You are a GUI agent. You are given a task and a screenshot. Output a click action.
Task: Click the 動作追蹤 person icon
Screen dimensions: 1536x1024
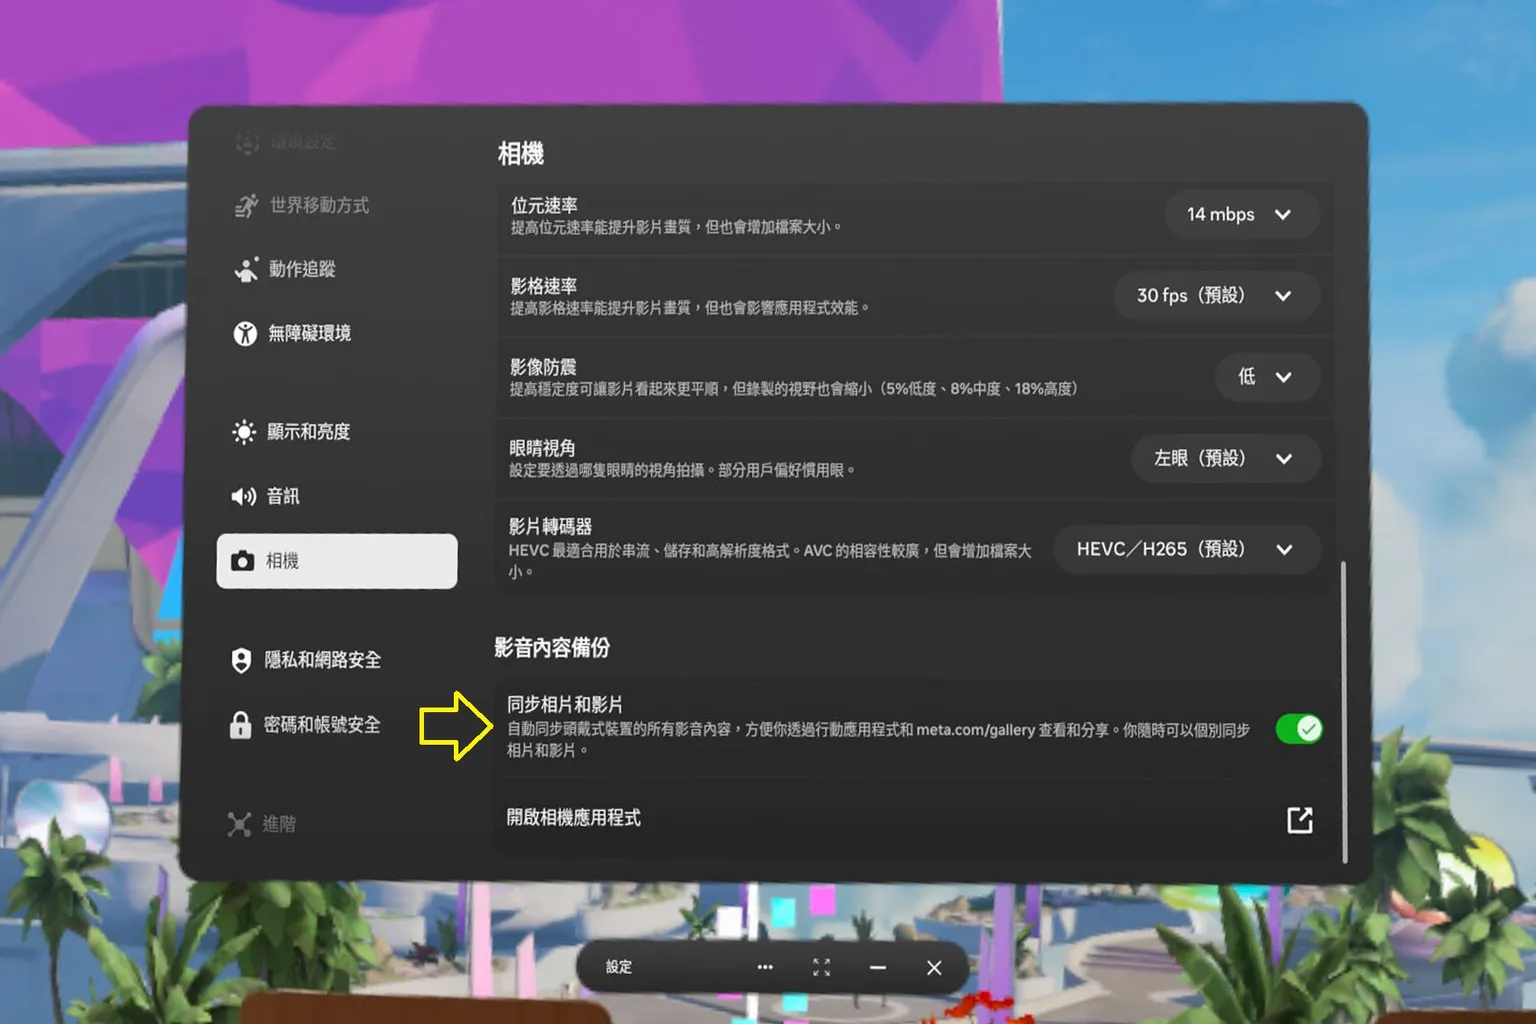[246, 269]
